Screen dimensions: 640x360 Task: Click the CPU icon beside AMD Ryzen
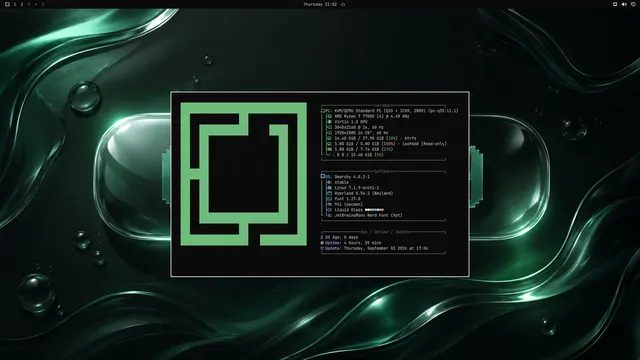329,116
